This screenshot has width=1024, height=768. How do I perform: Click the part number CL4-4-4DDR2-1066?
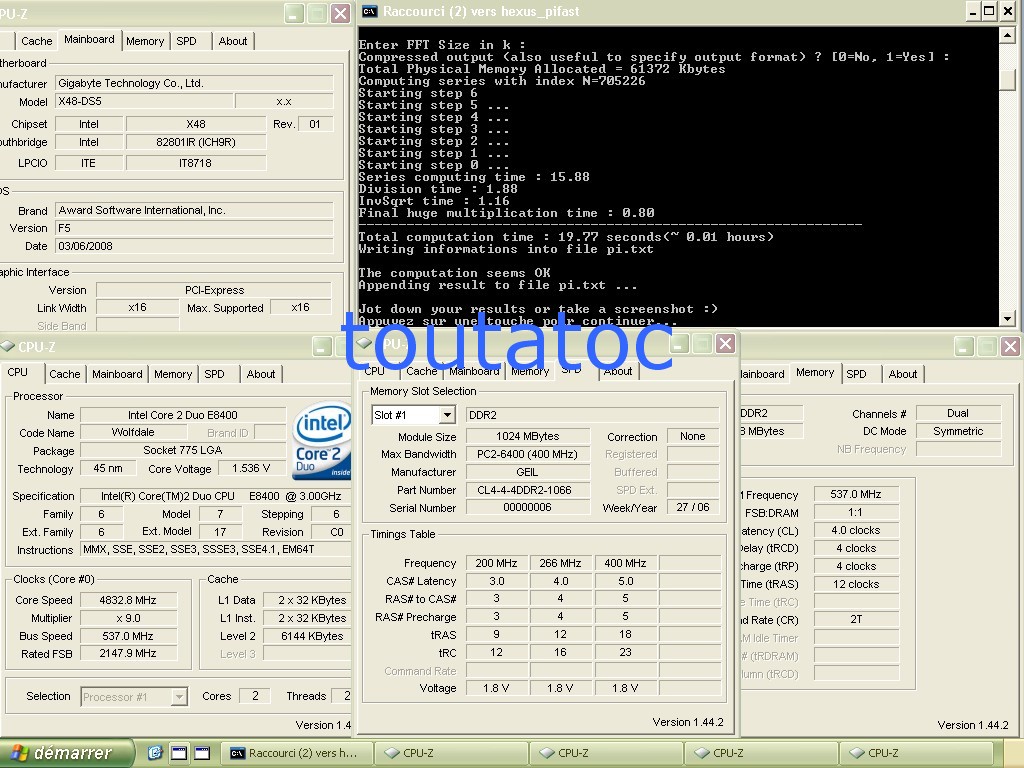point(528,490)
